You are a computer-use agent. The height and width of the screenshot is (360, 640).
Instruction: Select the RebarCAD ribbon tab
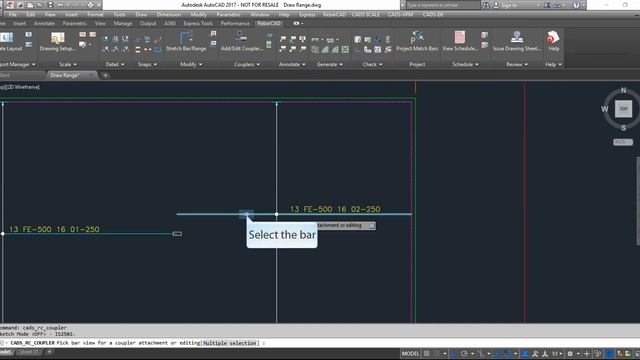click(x=269, y=23)
